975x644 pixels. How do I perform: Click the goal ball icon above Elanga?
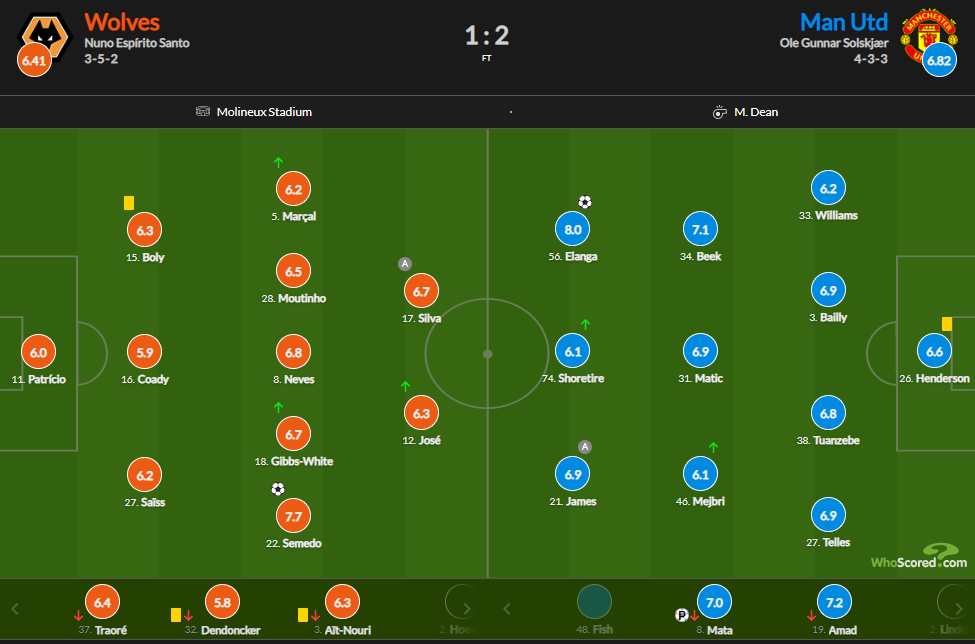point(585,202)
